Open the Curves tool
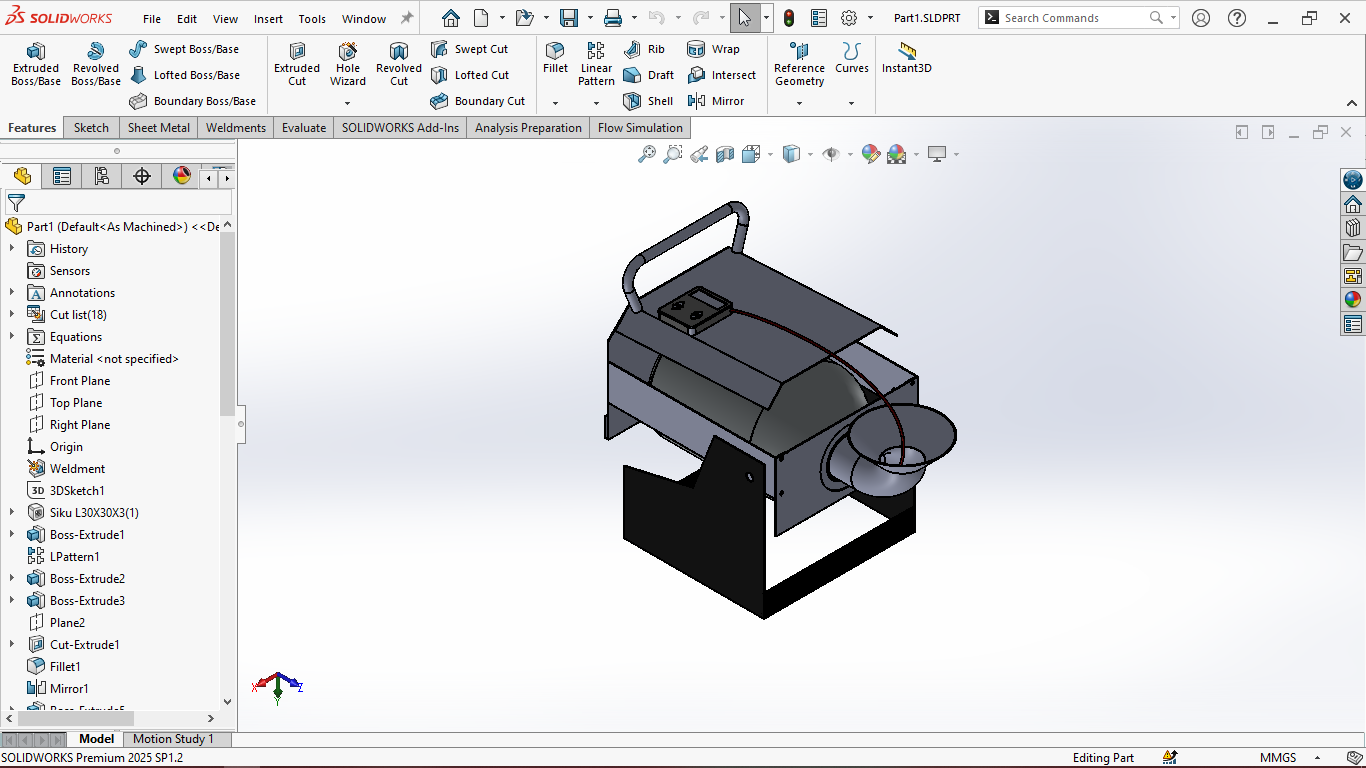Viewport: 1366px width, 768px height. [x=852, y=58]
